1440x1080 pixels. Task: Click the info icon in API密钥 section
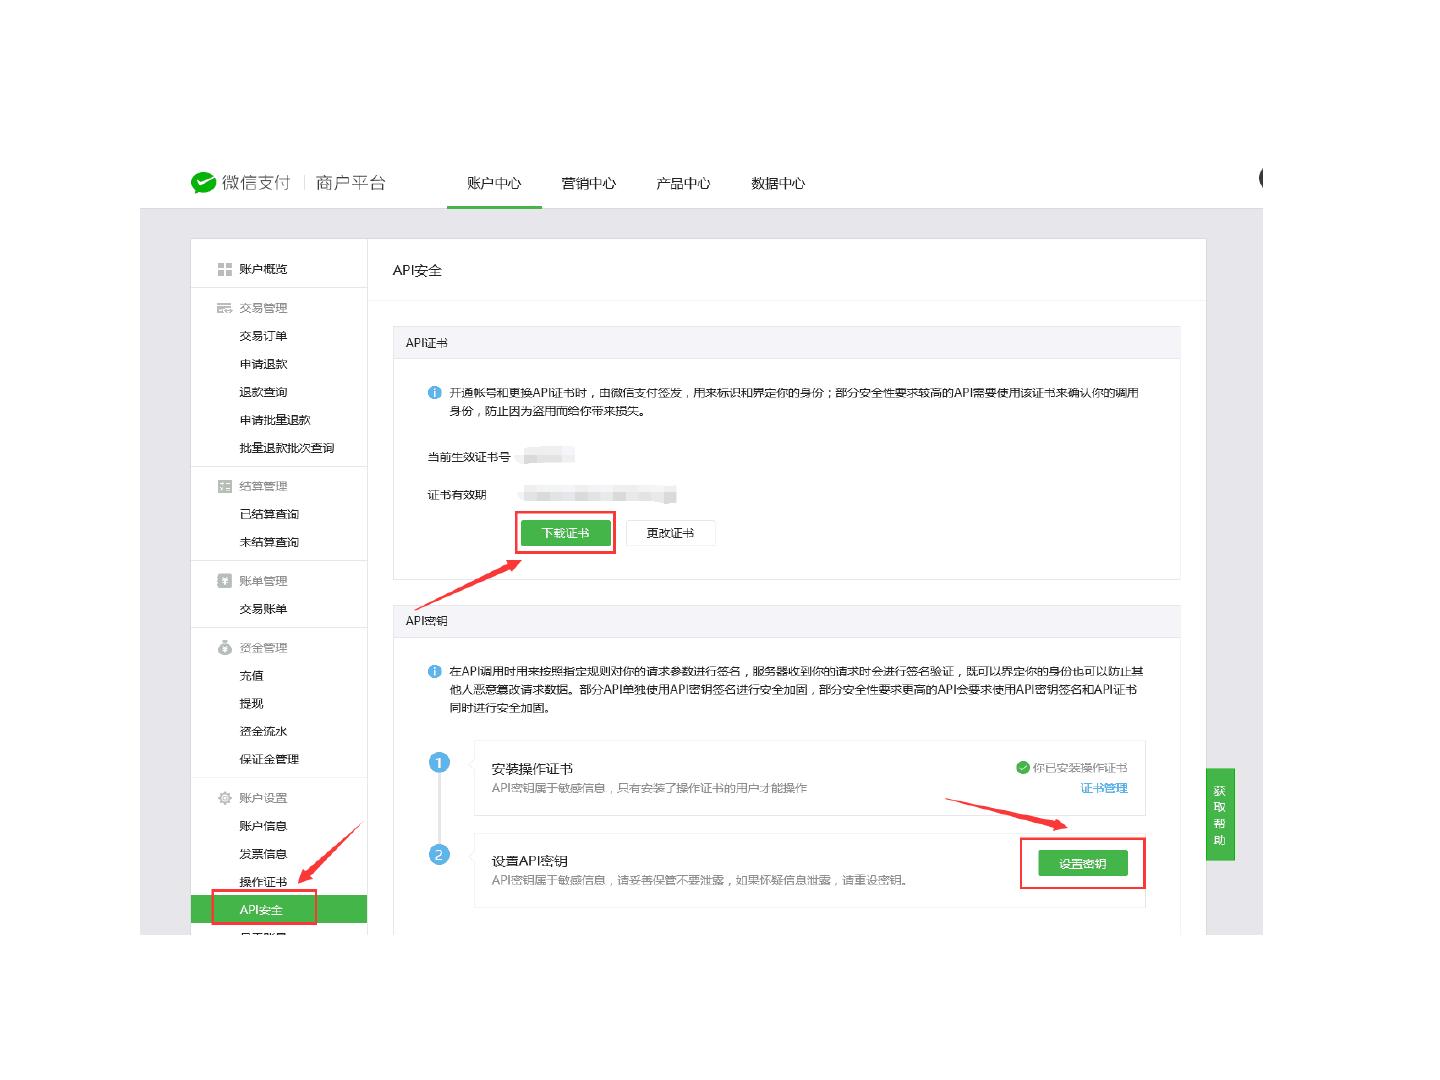[434, 671]
